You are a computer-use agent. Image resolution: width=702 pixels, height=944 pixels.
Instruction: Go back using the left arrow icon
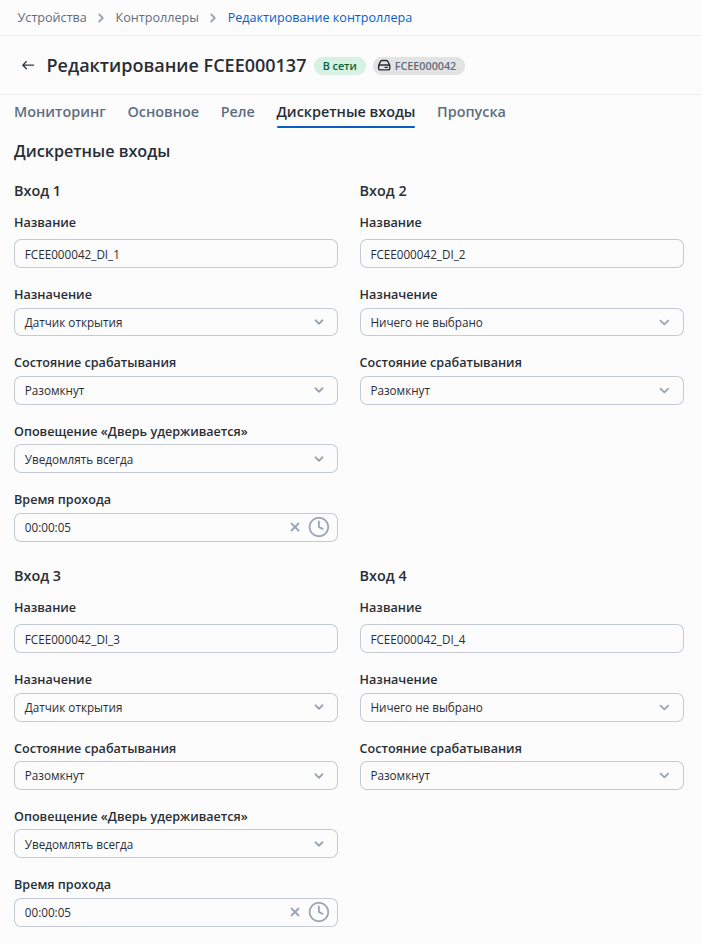[x=28, y=65]
